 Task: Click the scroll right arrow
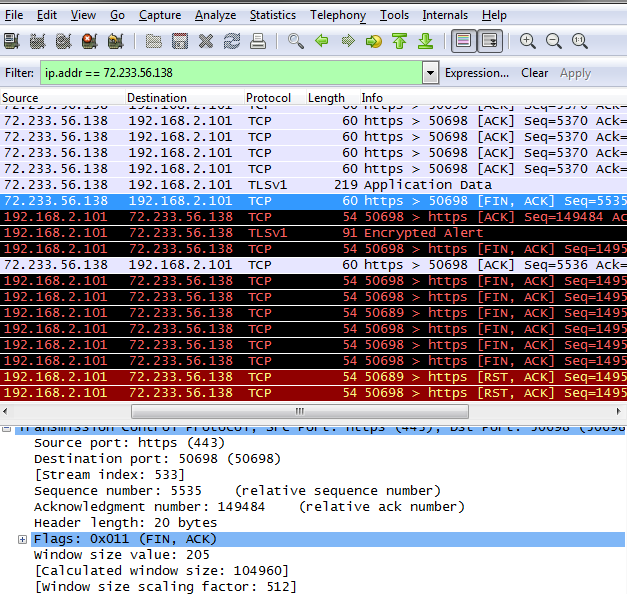point(619,411)
